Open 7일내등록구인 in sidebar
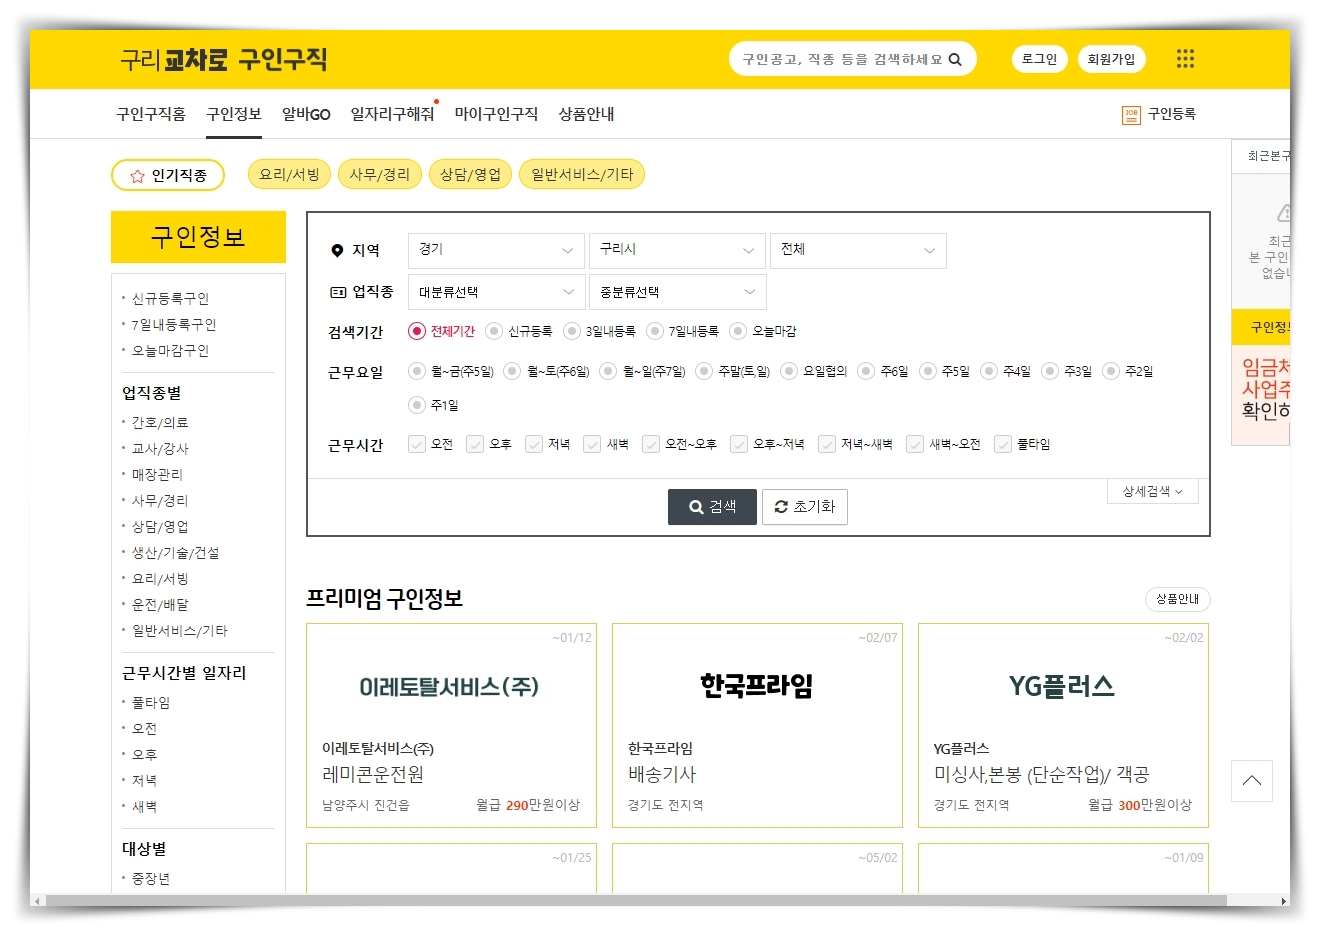The width and height of the screenshot is (1320, 936). 174,325
